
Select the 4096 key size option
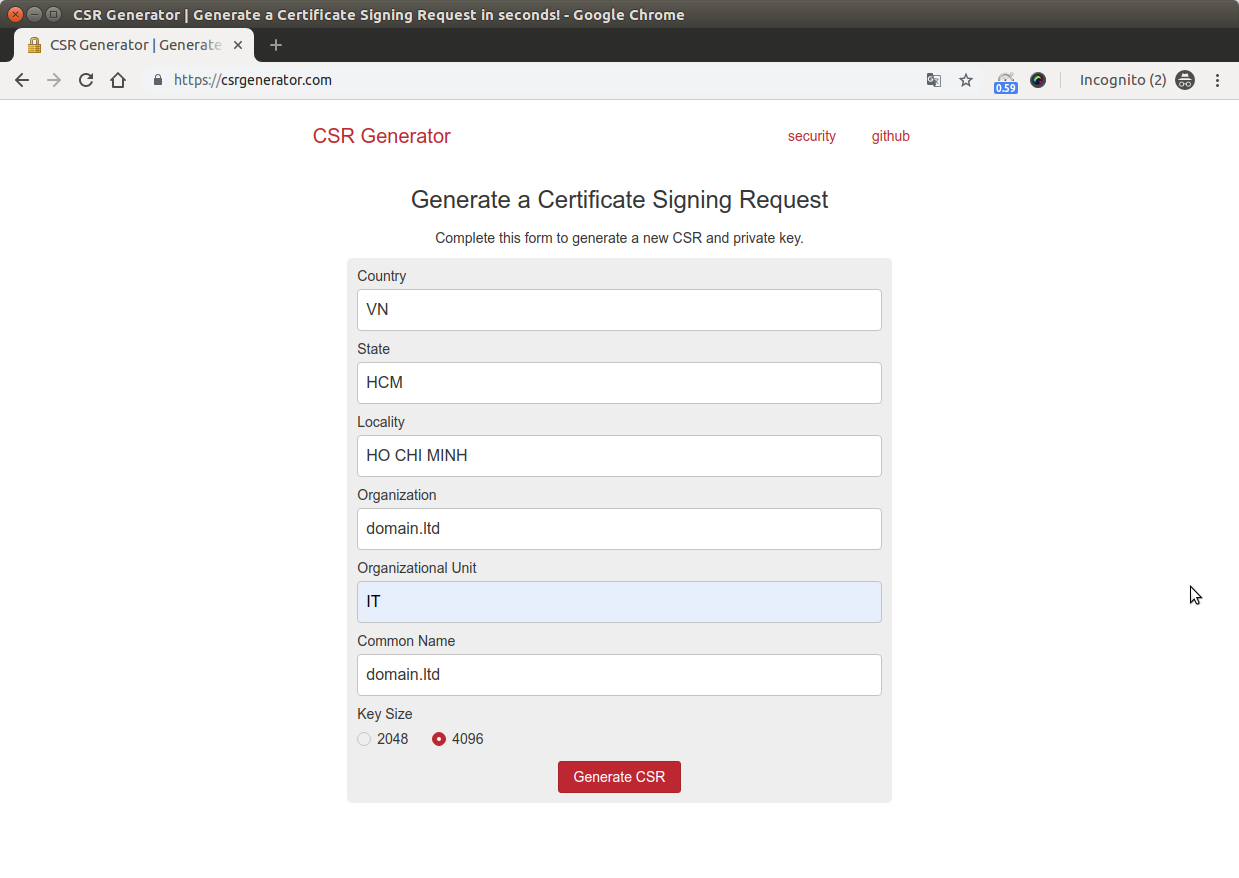coord(437,739)
